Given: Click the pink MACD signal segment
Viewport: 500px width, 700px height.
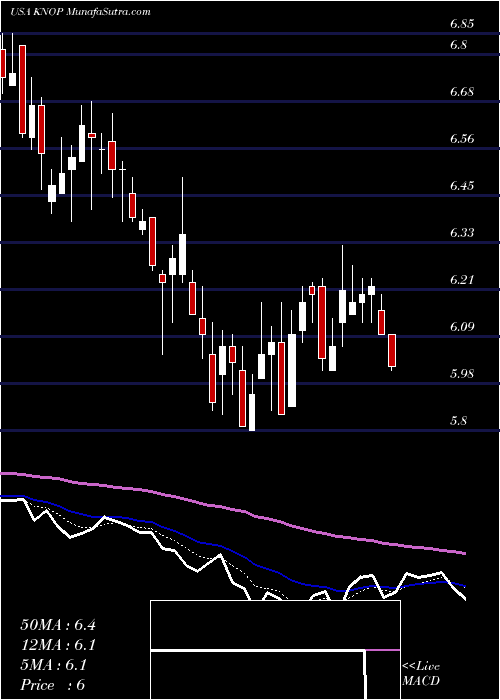Looking at the screenshot, I should pos(383,650).
